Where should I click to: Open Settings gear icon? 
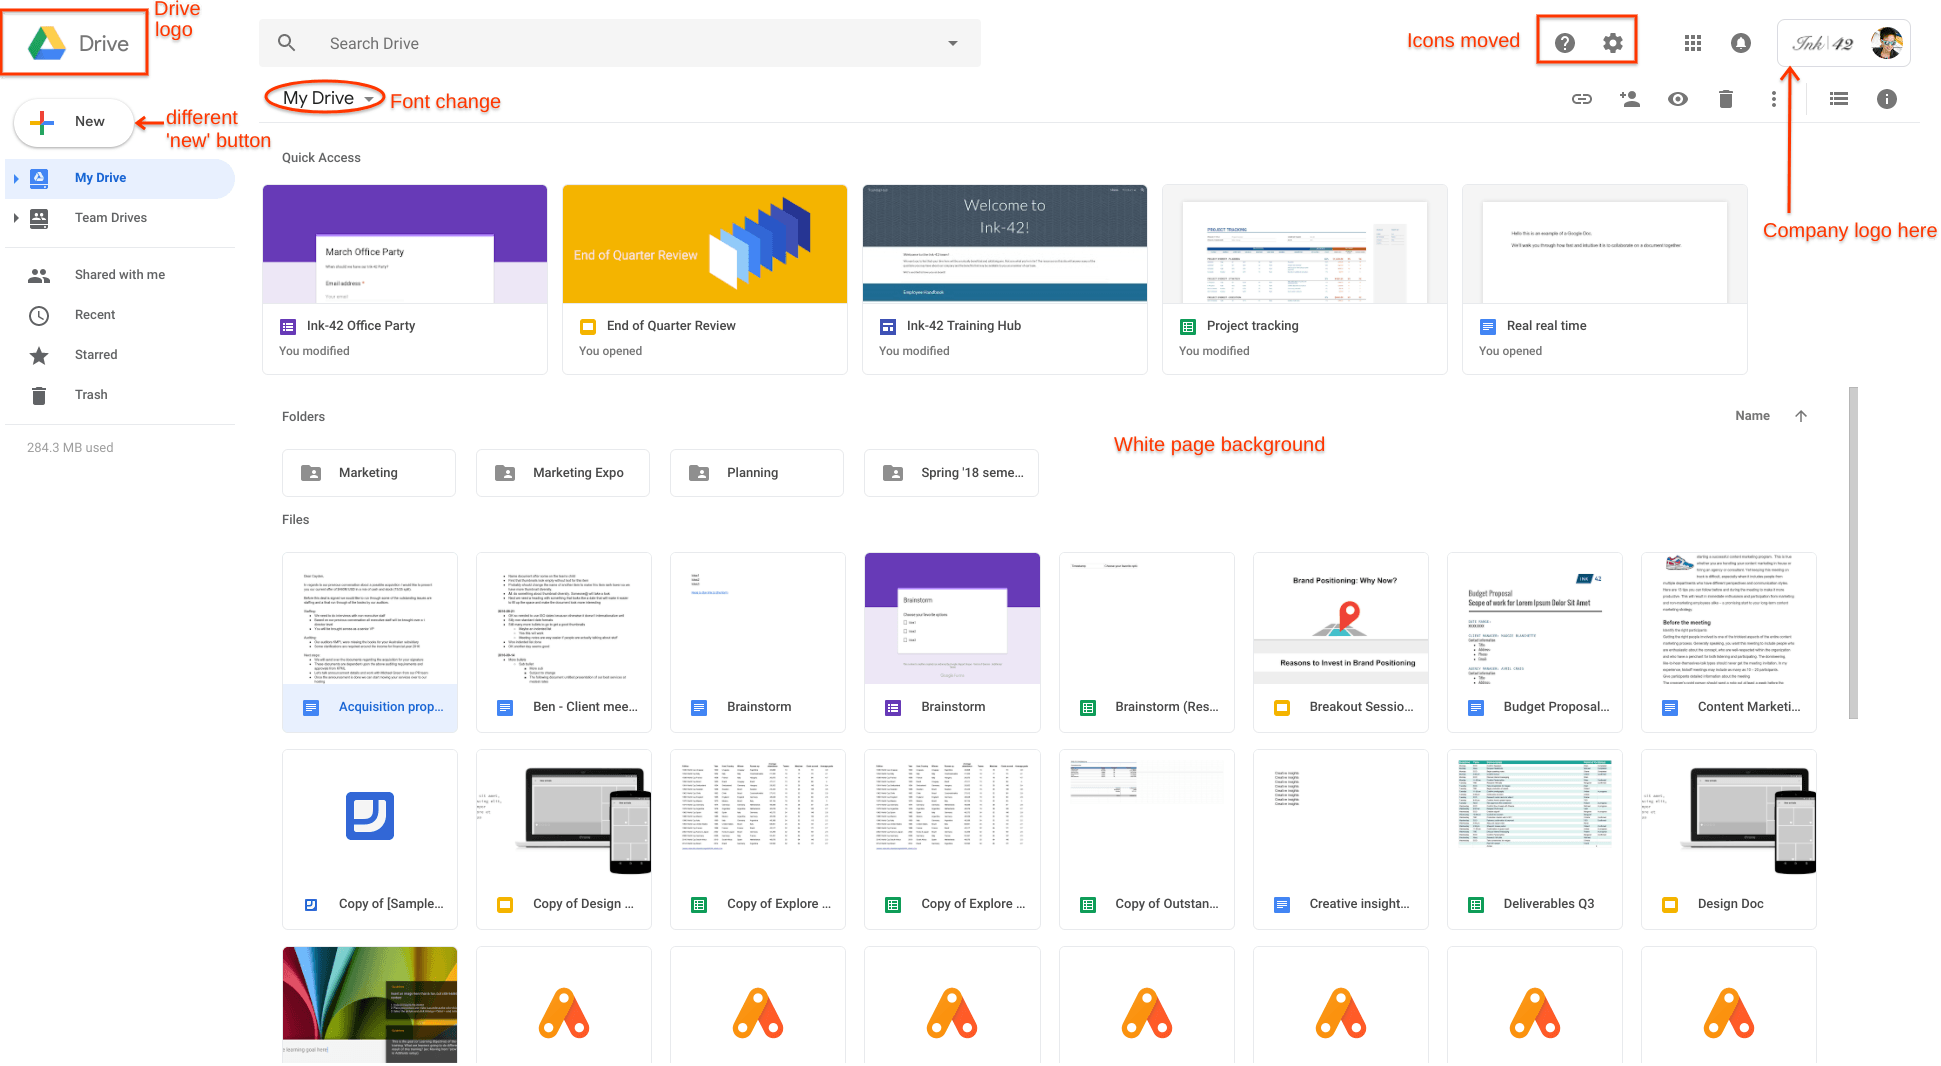[x=1613, y=43]
